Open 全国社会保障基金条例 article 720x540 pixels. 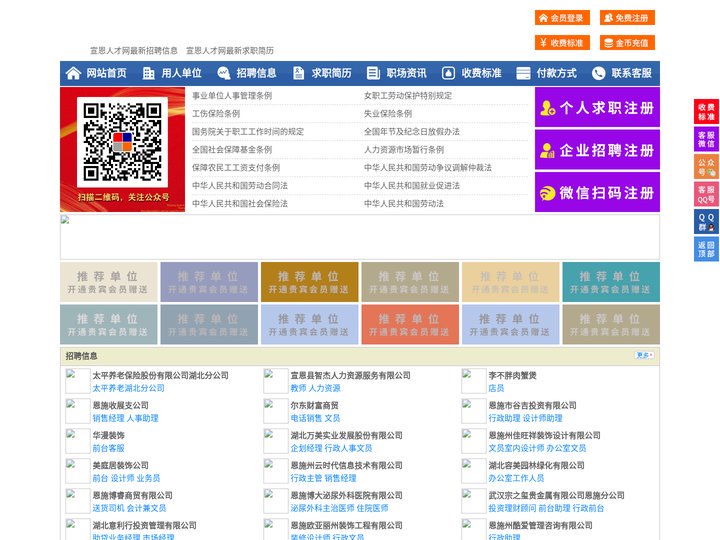232,149
